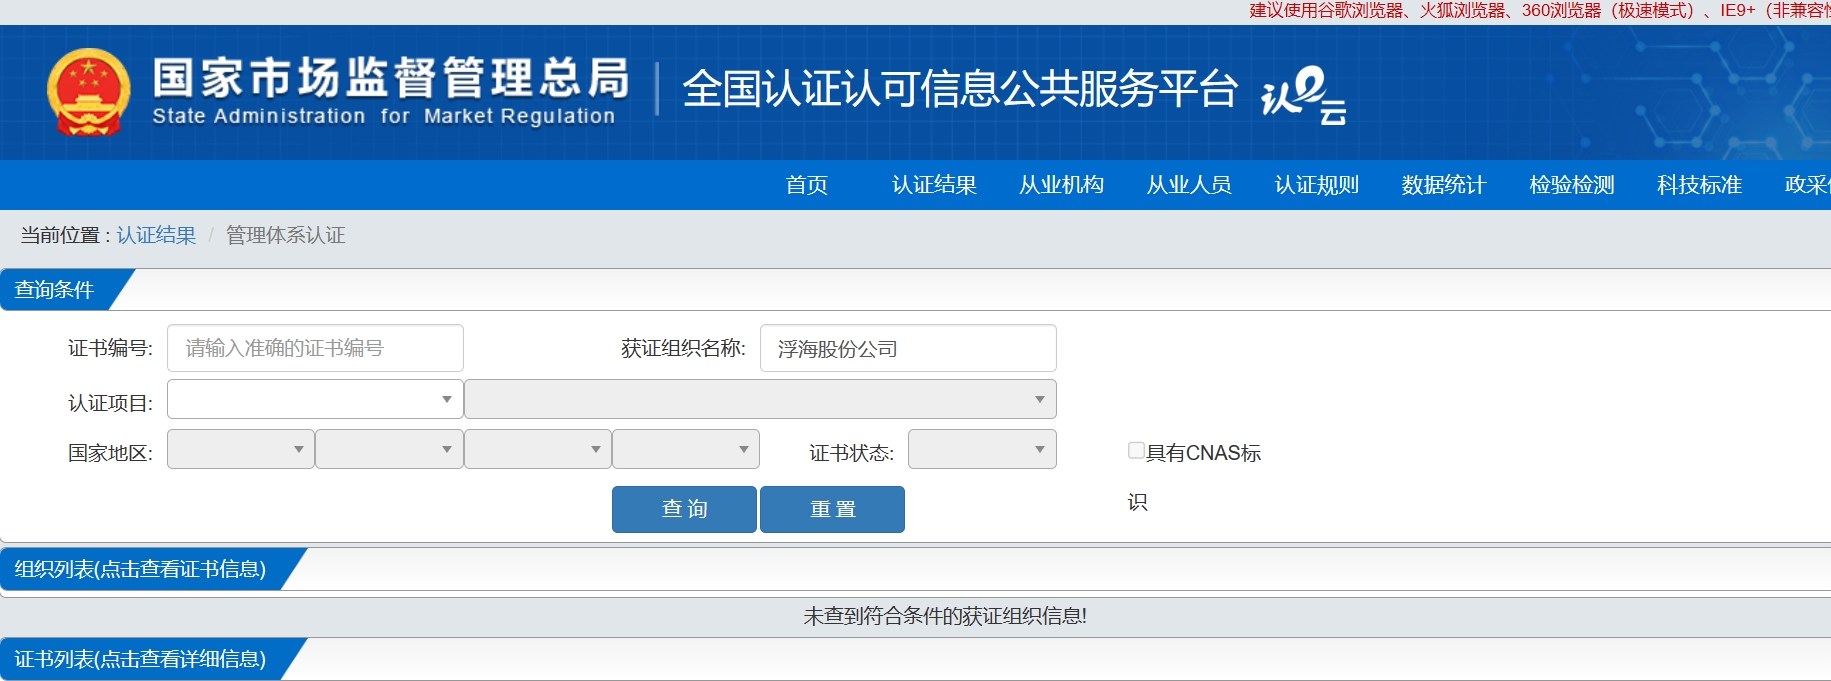Open the 证书状态 dropdown
Viewport: 1831px width, 681px height.
[982, 449]
